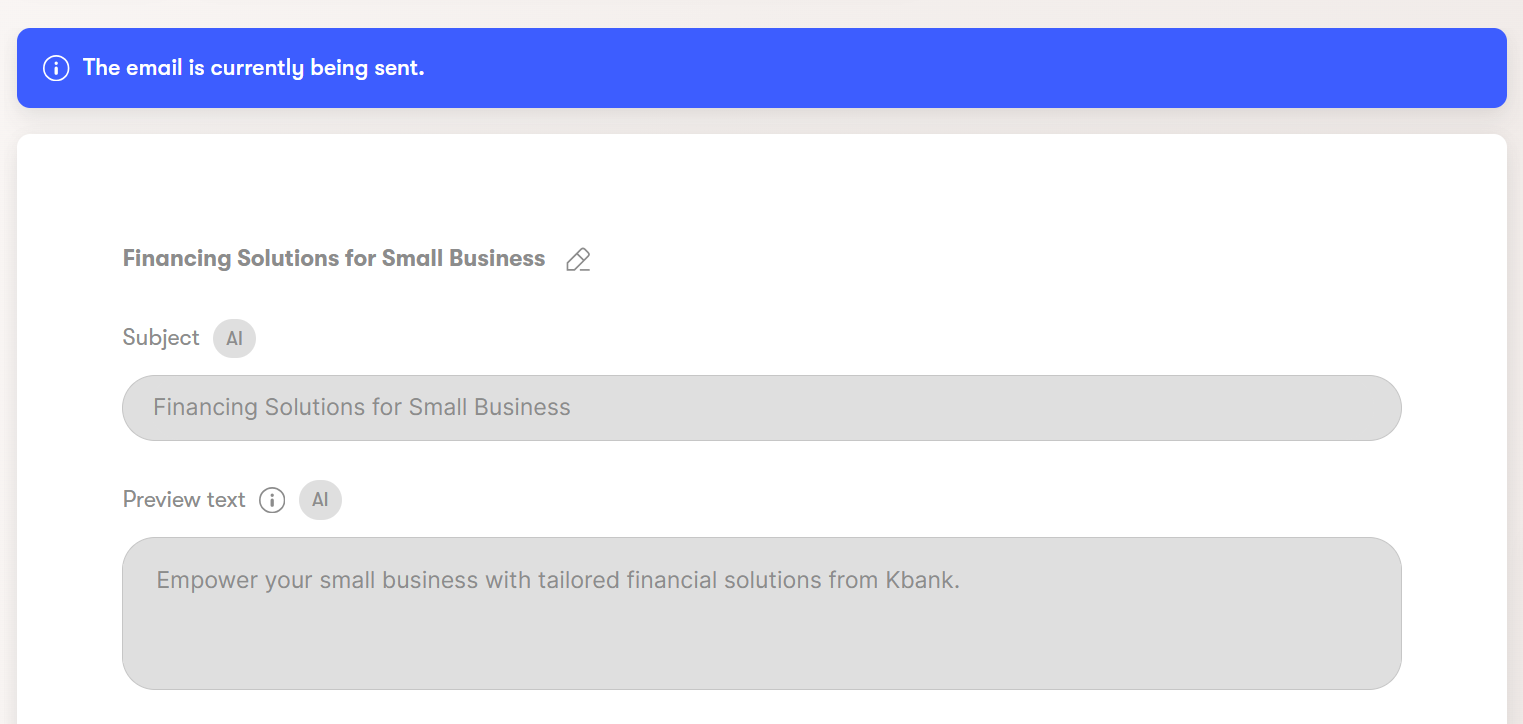Screen dimensions: 1523x724
Task: Click the info icon beside Preview text label
Action: [x=272, y=500]
